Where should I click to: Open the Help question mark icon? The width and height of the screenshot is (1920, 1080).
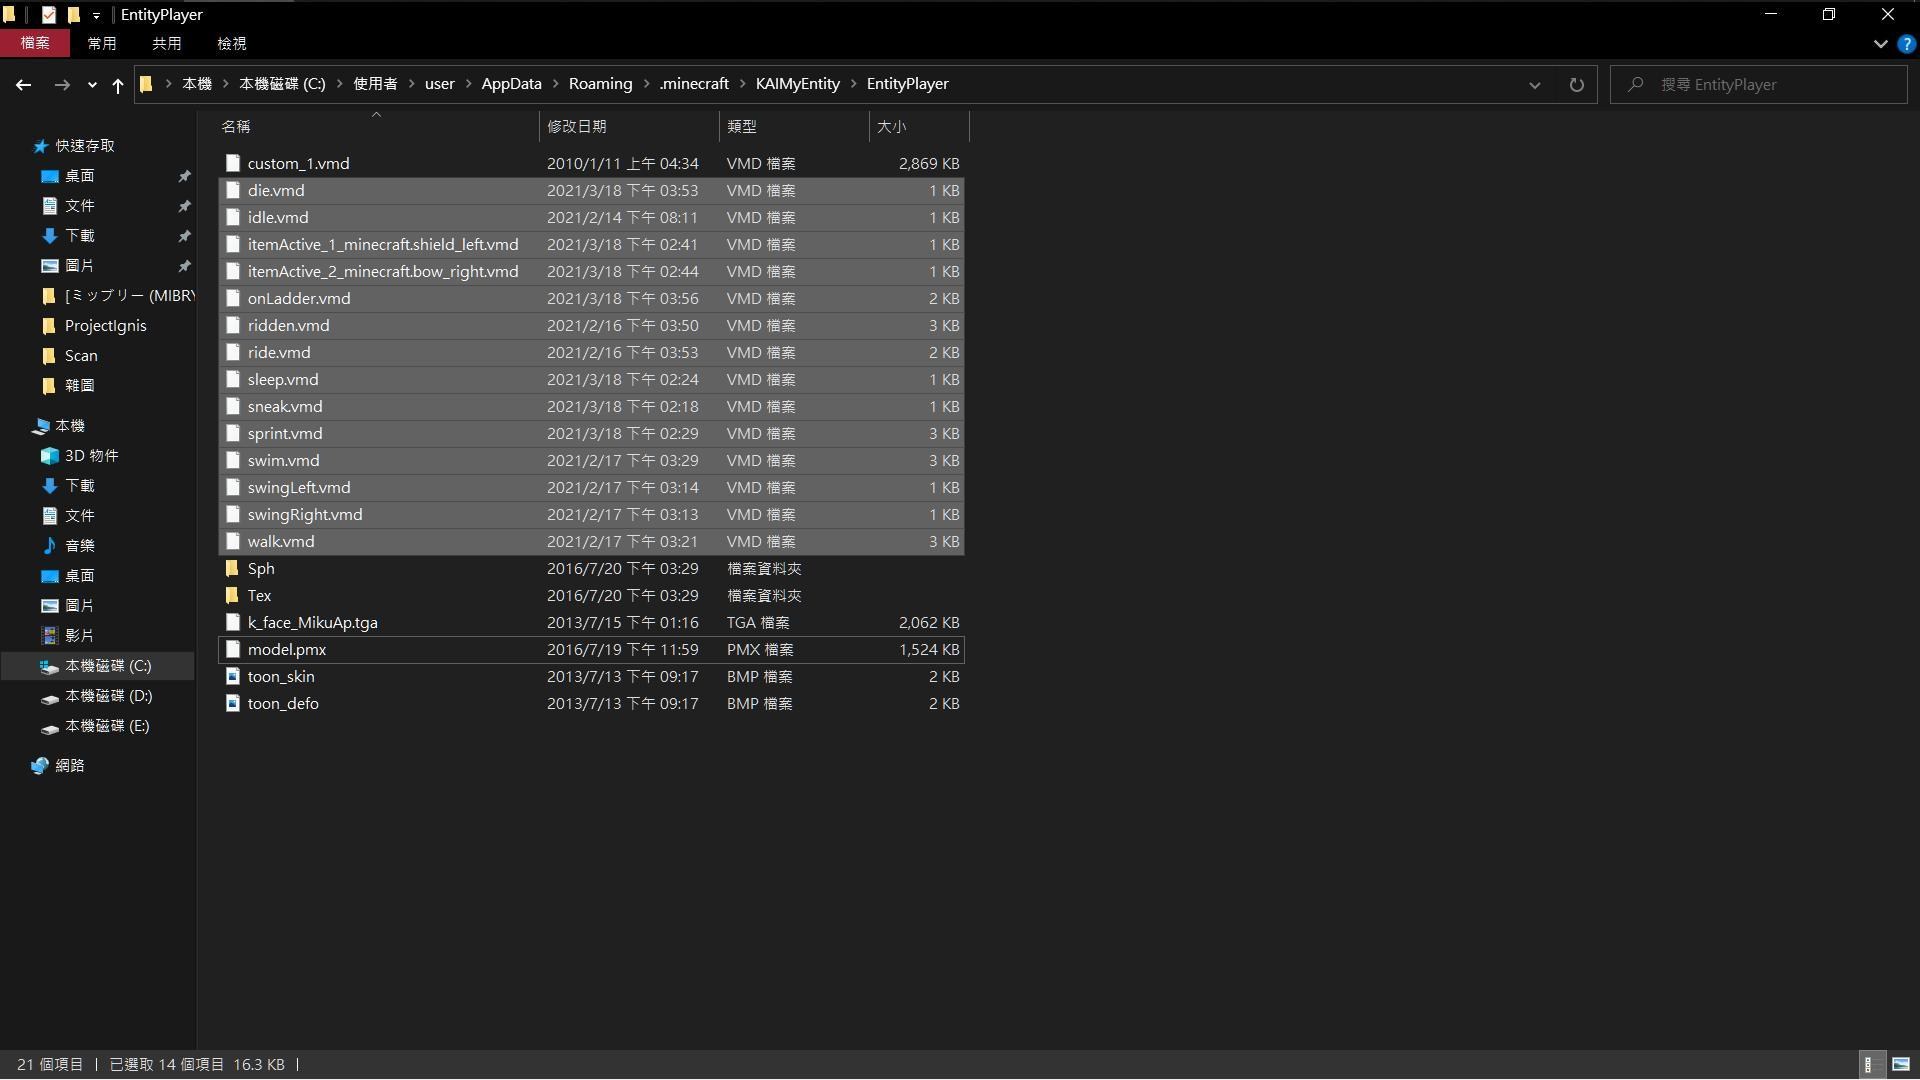click(1906, 44)
